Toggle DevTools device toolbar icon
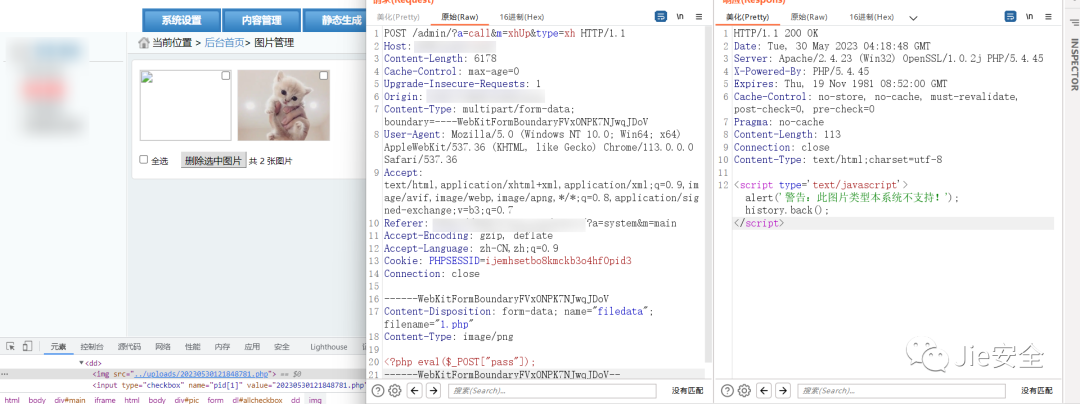1080x404 pixels. click(27, 346)
